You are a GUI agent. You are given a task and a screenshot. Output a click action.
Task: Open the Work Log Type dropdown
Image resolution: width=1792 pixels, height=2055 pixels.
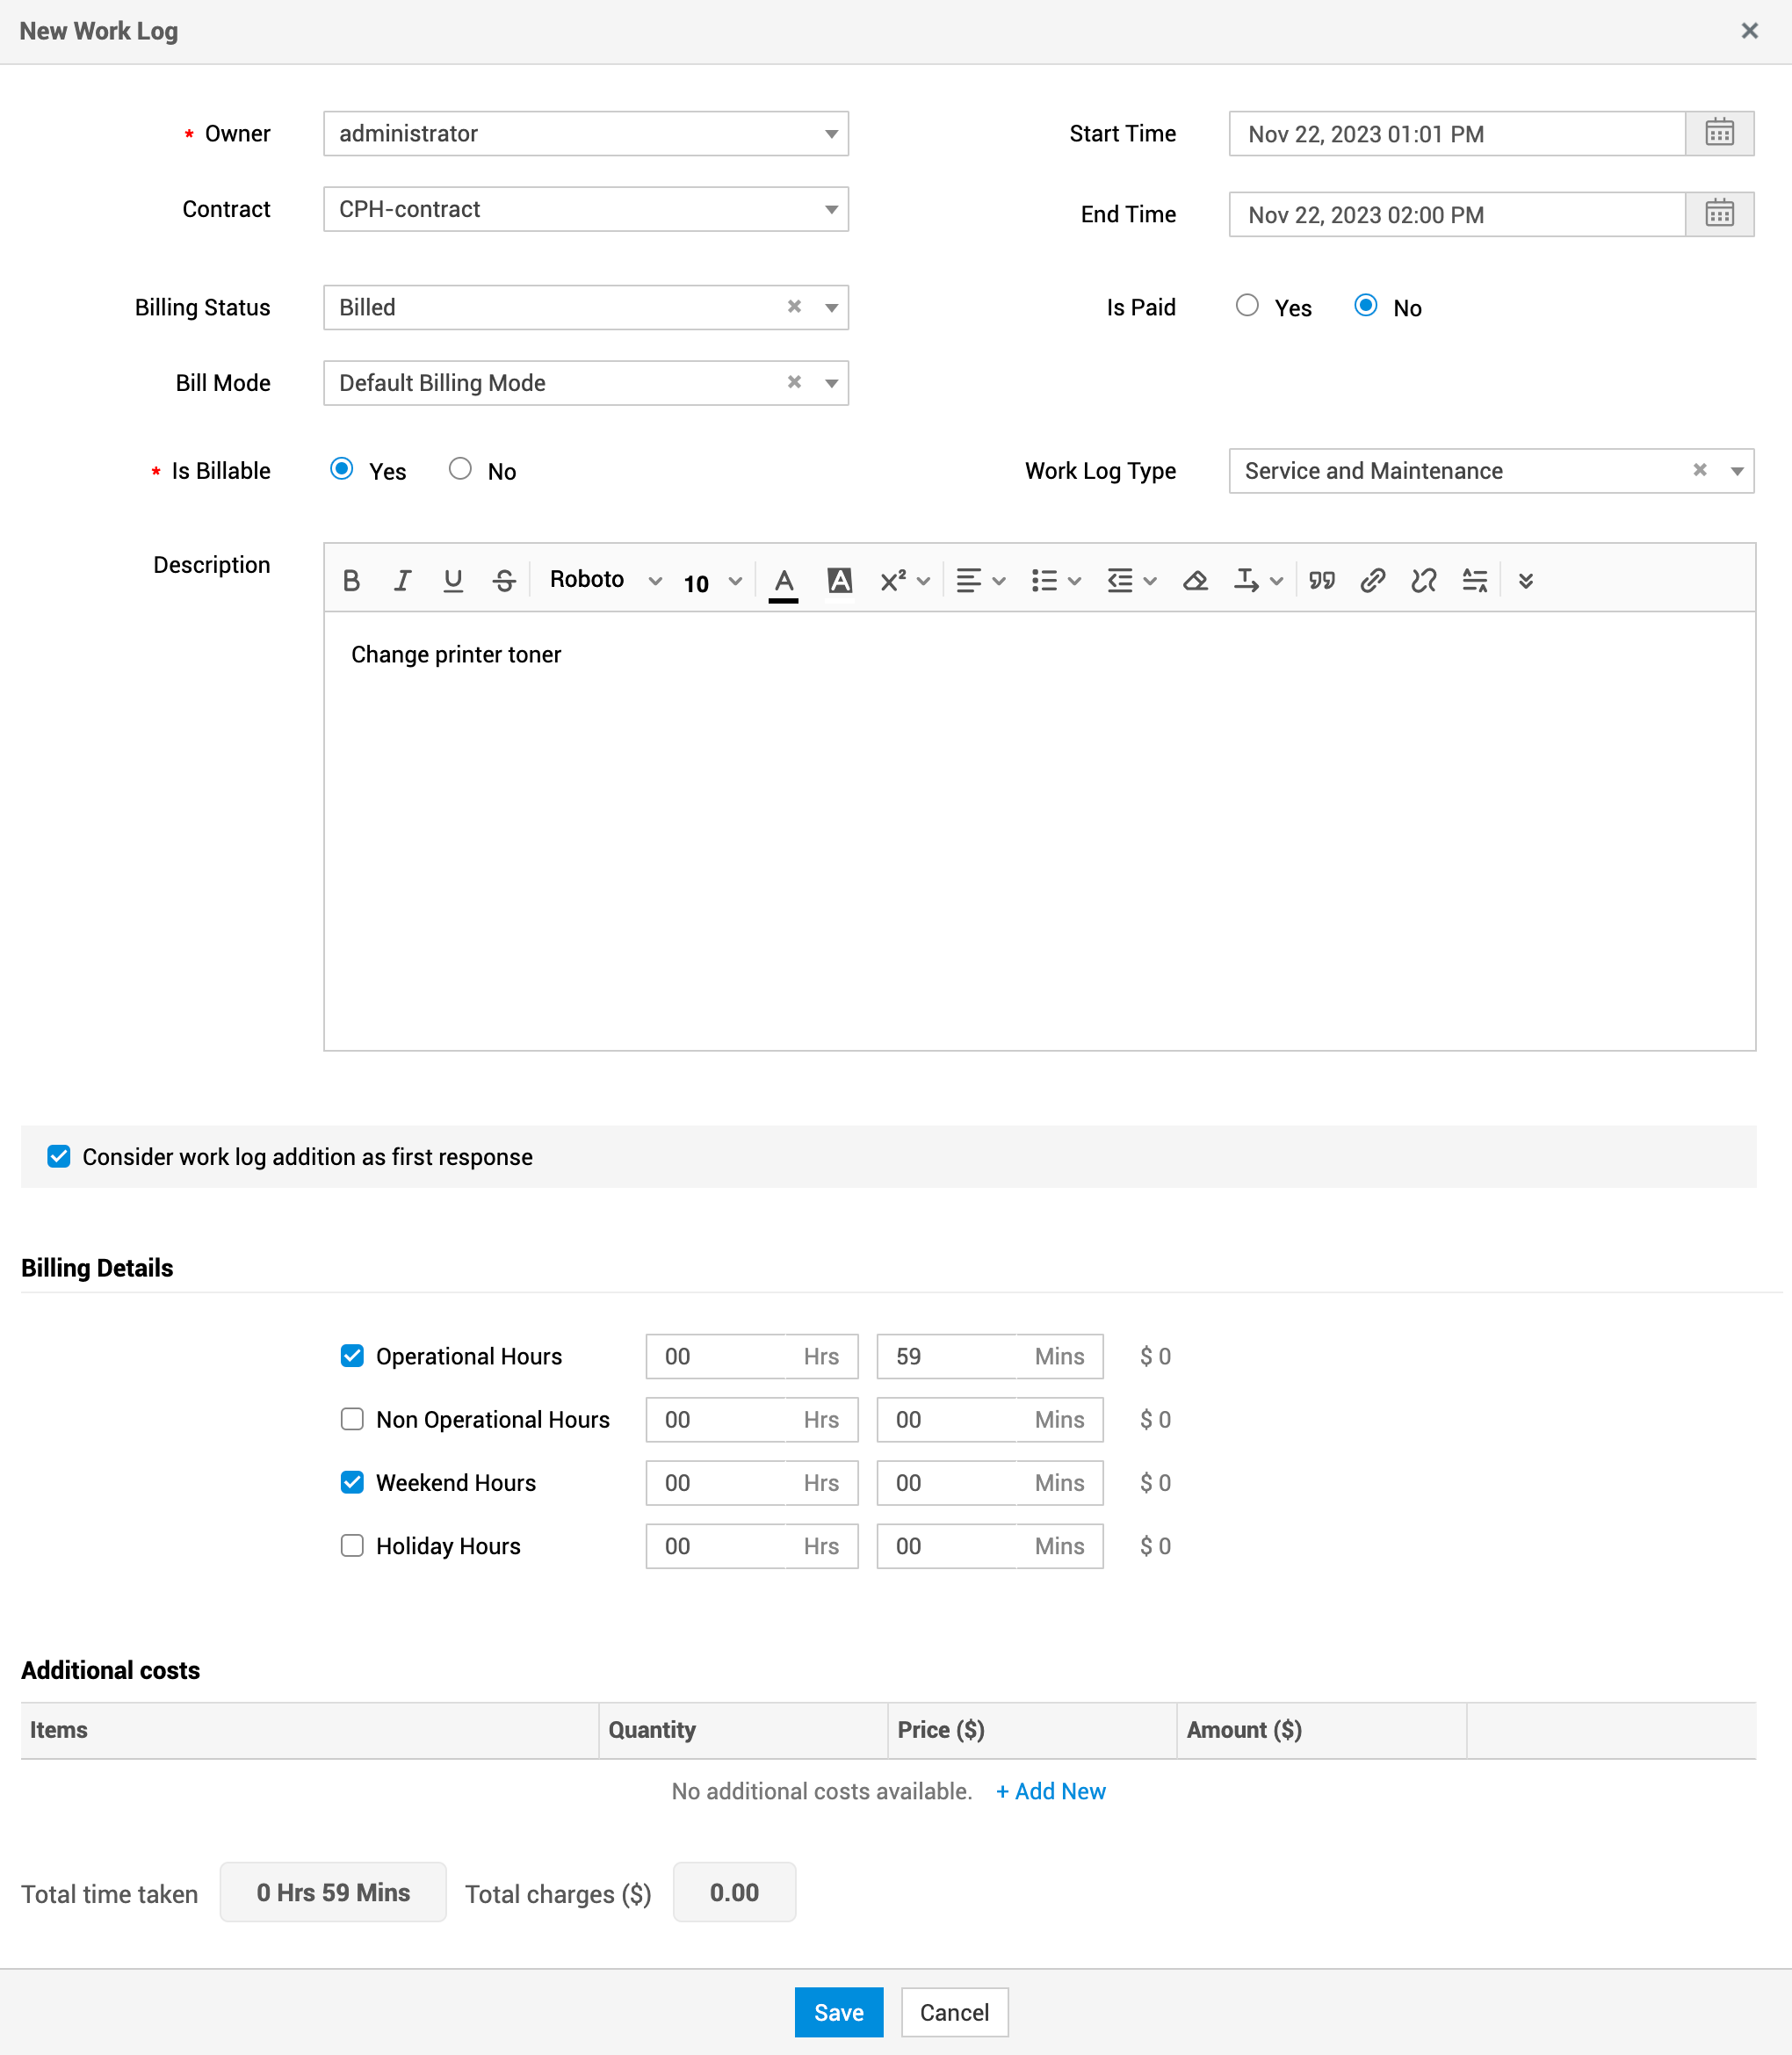point(1737,471)
